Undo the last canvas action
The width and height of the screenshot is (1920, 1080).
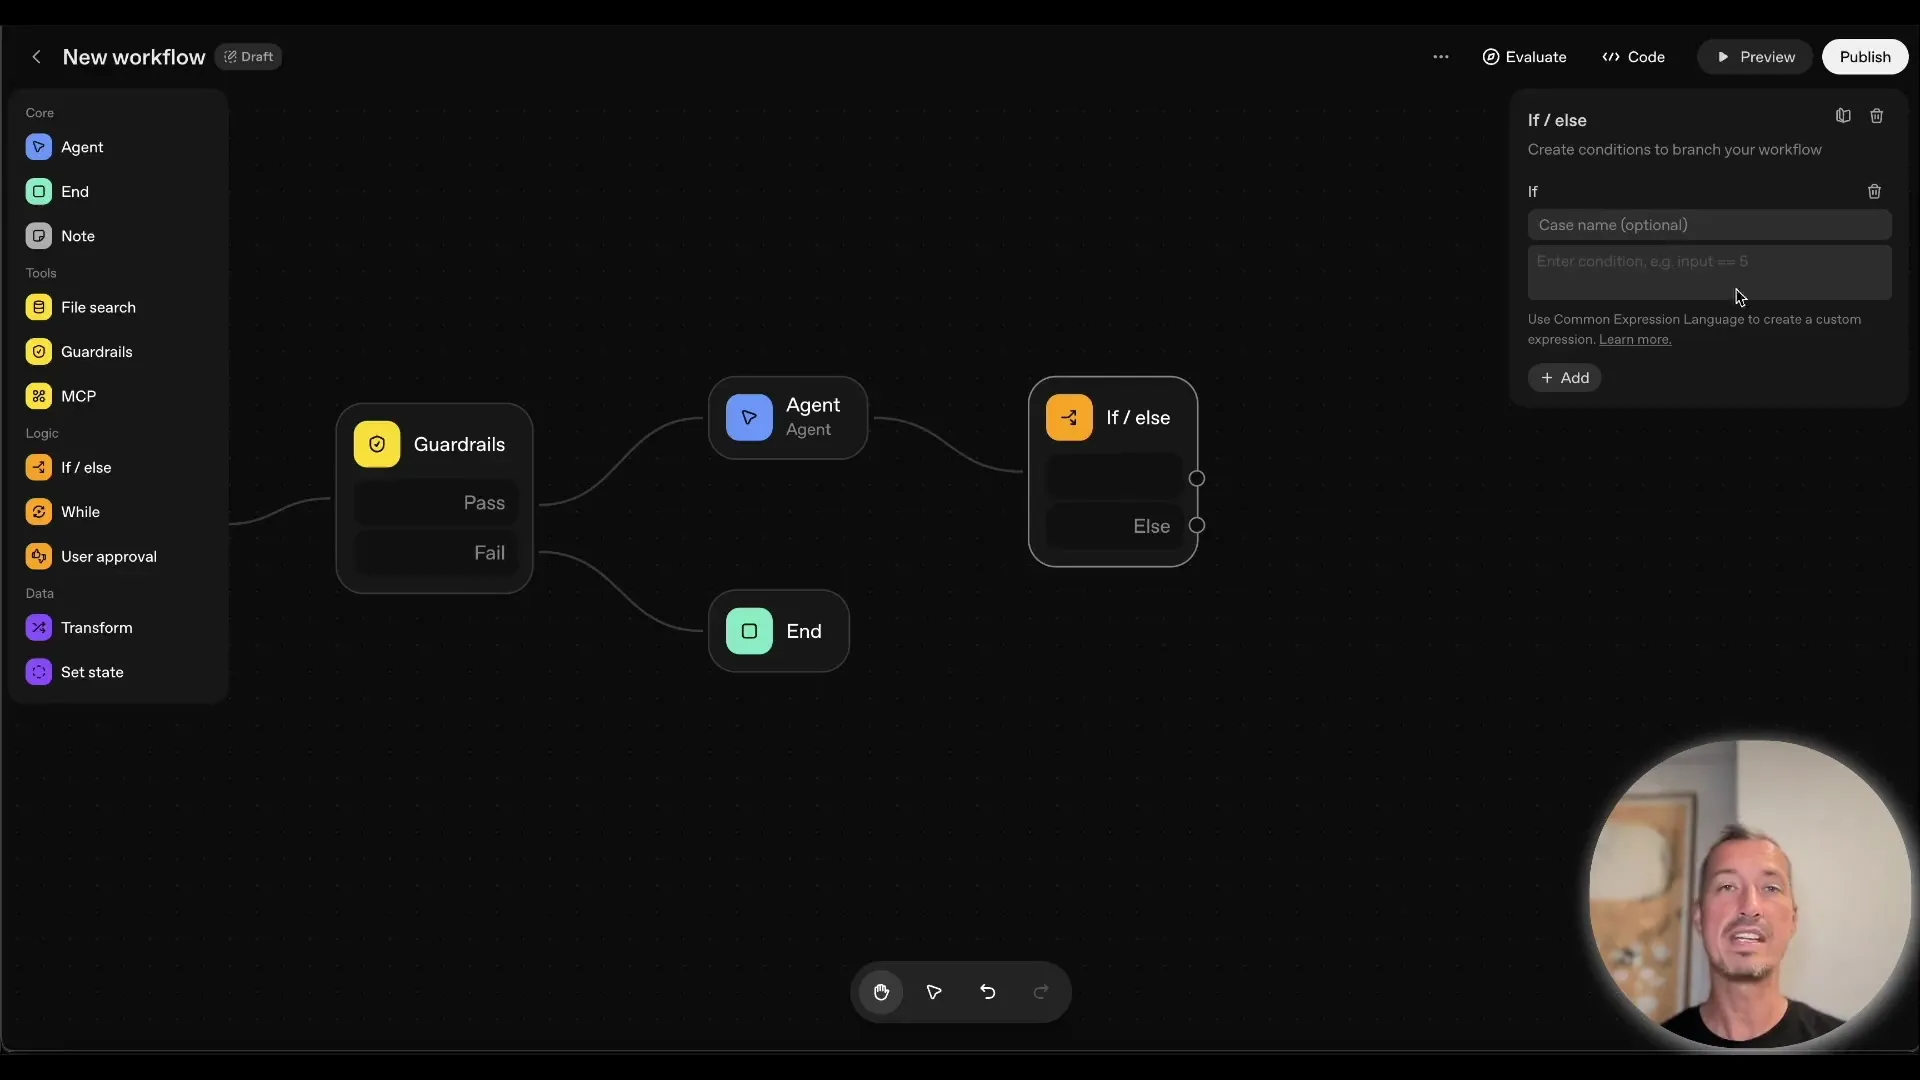point(987,992)
